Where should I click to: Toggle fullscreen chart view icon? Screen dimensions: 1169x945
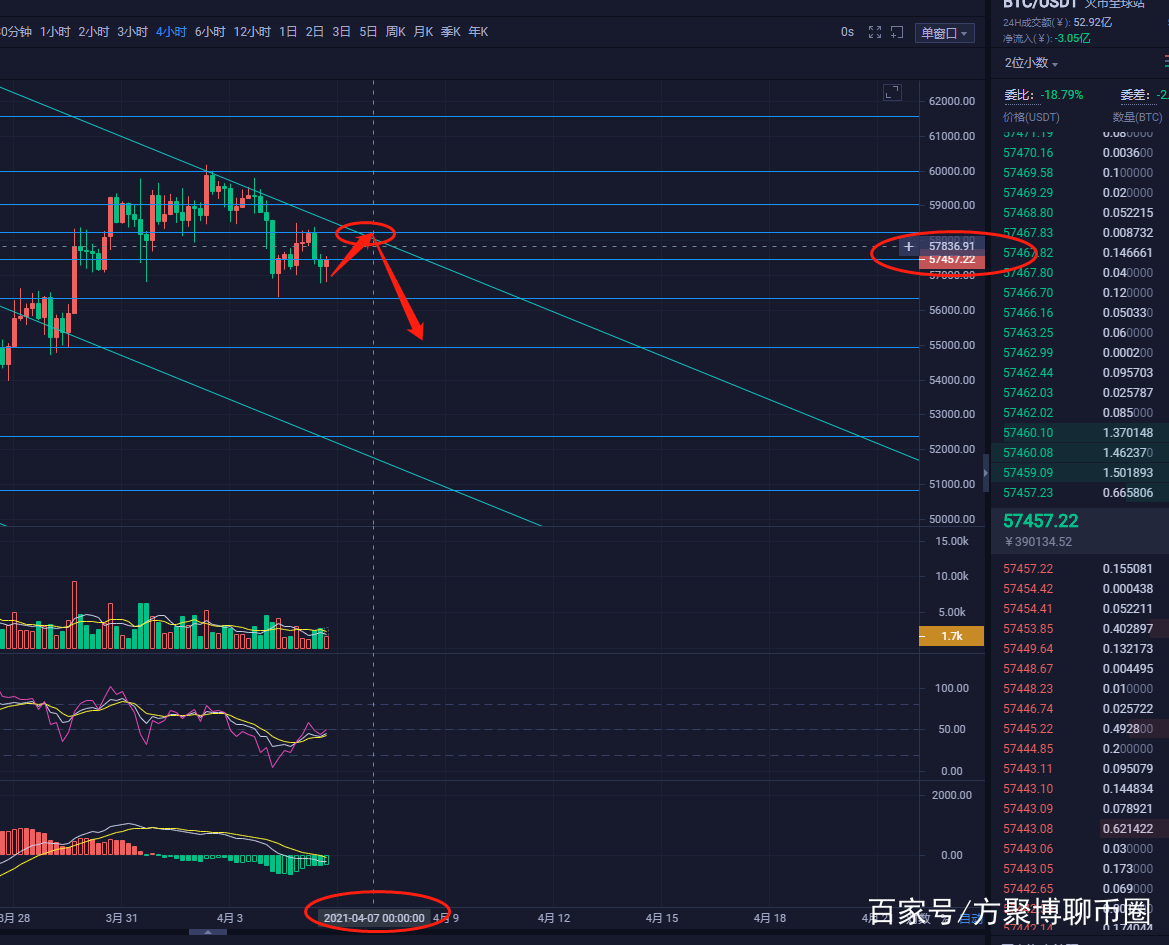tap(875, 32)
